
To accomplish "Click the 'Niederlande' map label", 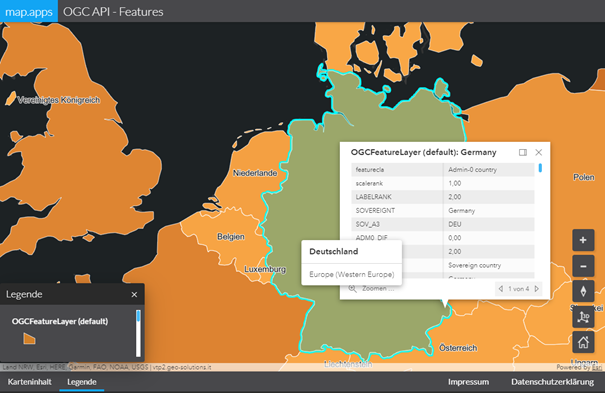I will [x=255, y=173].
